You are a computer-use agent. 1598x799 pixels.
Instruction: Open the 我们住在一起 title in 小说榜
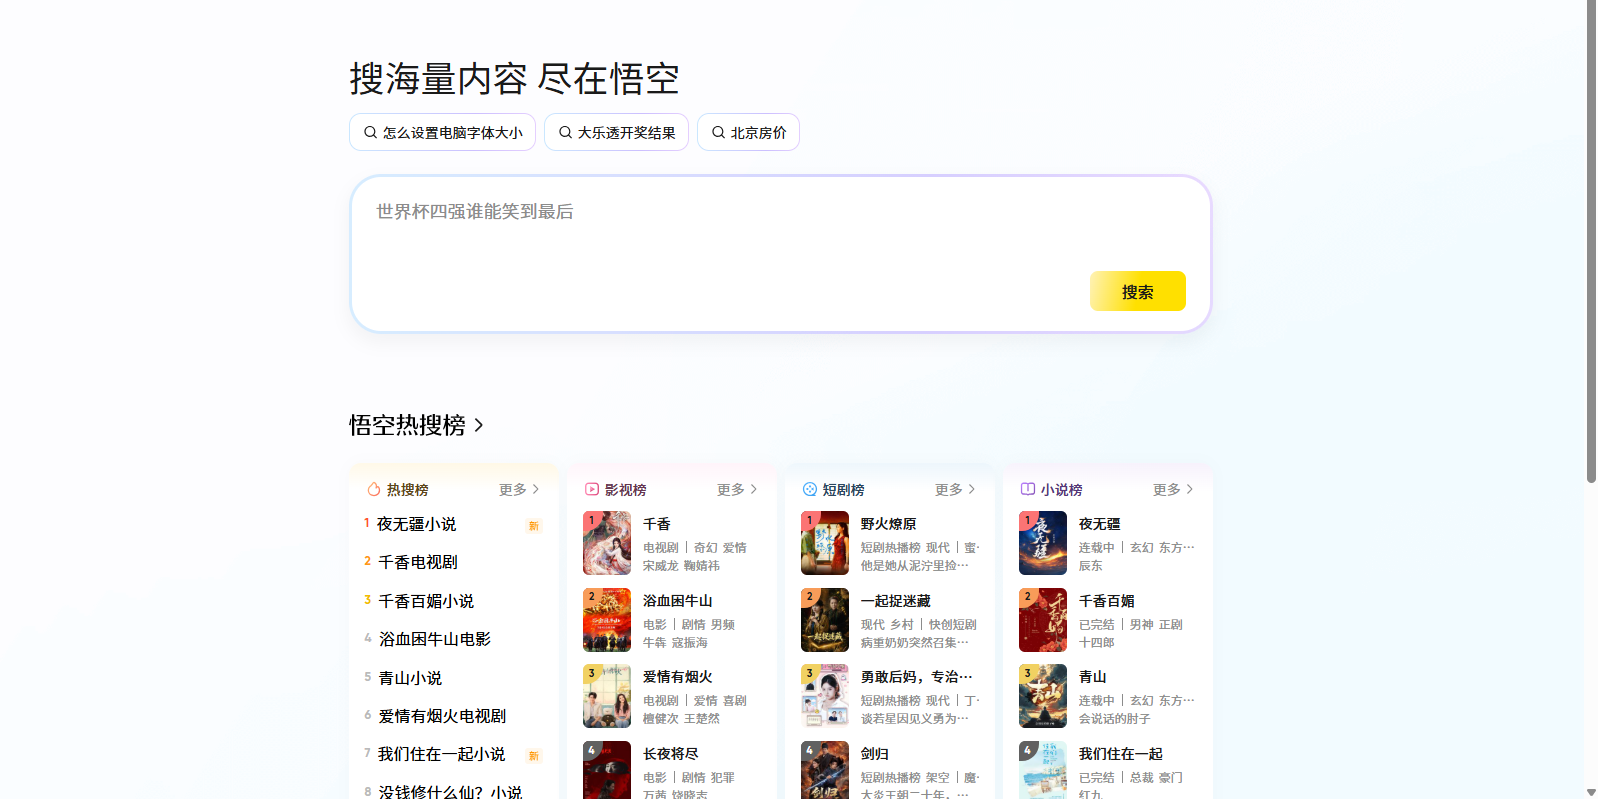pyautogui.click(x=1120, y=754)
